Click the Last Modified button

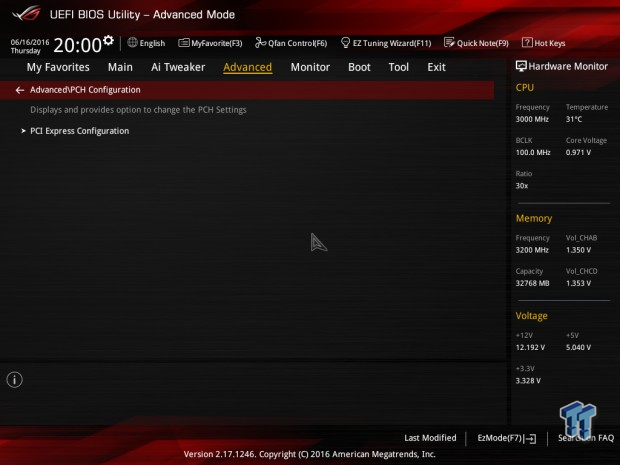pos(430,438)
